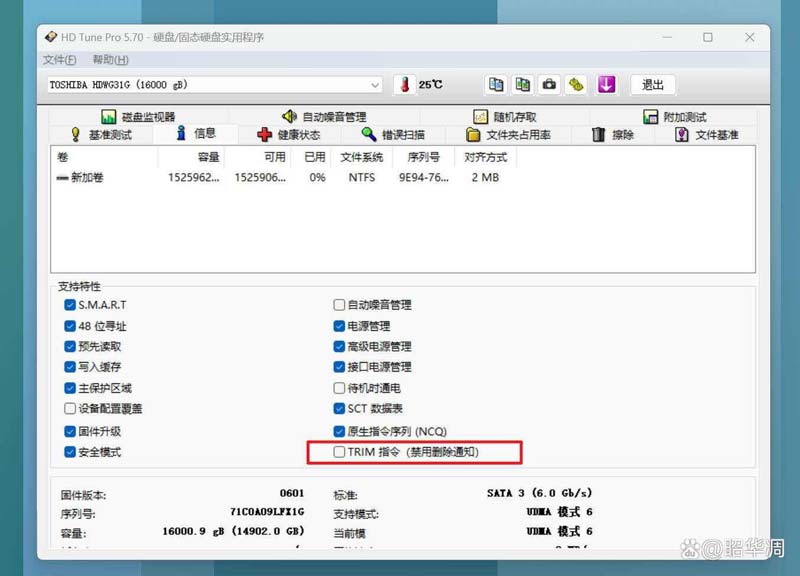Open the drive selection dropdown
Screen dimensions: 800x576
[374, 84]
